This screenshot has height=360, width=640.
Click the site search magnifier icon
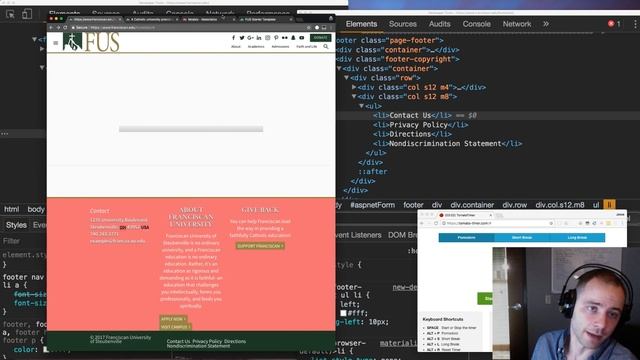pos(326,47)
